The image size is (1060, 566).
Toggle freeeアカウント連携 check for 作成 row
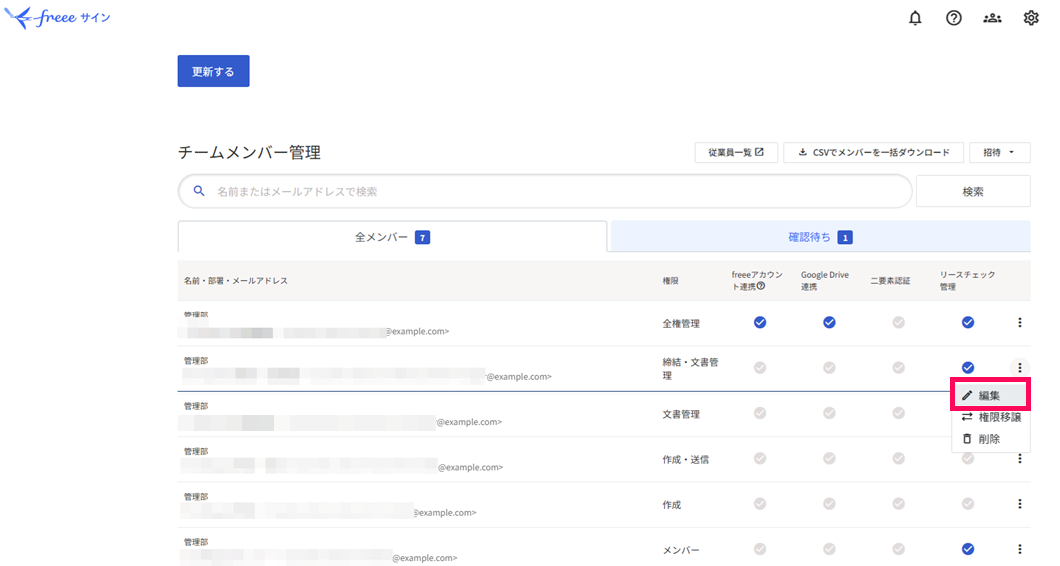point(760,504)
